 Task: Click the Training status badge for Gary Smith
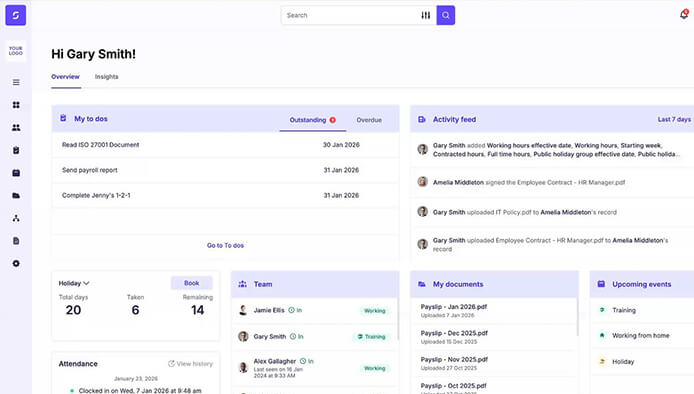click(x=371, y=337)
